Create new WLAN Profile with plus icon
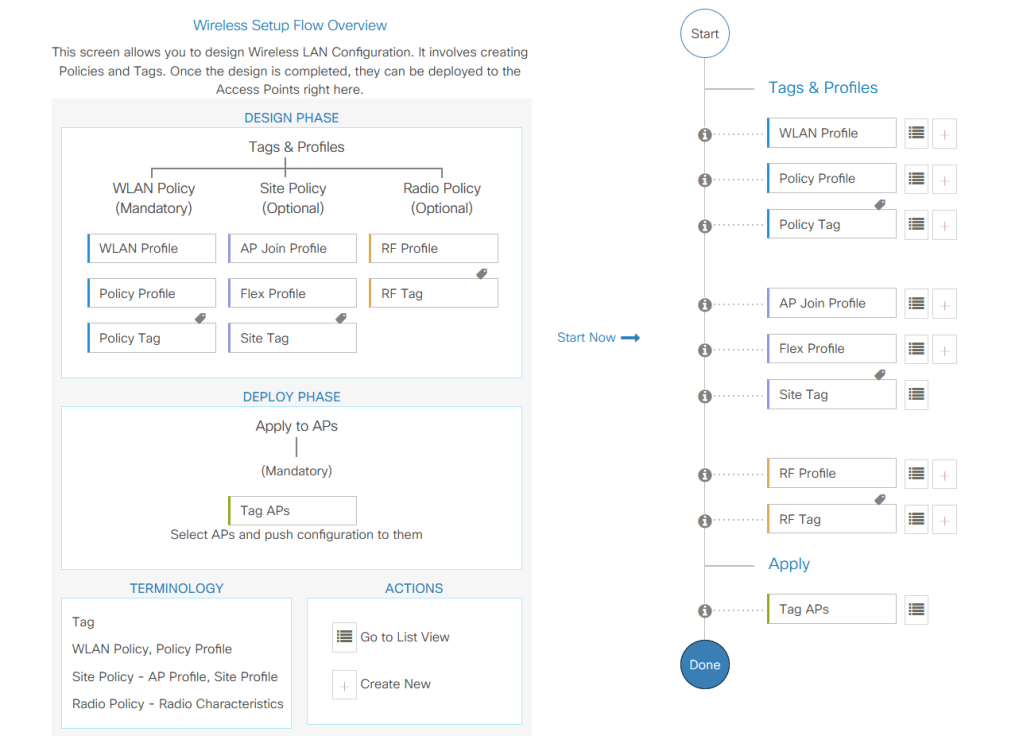This screenshot has height=736, width=1023. coord(944,134)
